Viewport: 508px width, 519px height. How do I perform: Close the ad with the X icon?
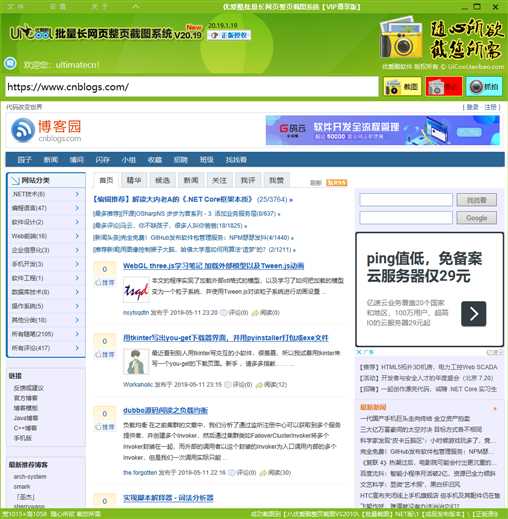359,352
